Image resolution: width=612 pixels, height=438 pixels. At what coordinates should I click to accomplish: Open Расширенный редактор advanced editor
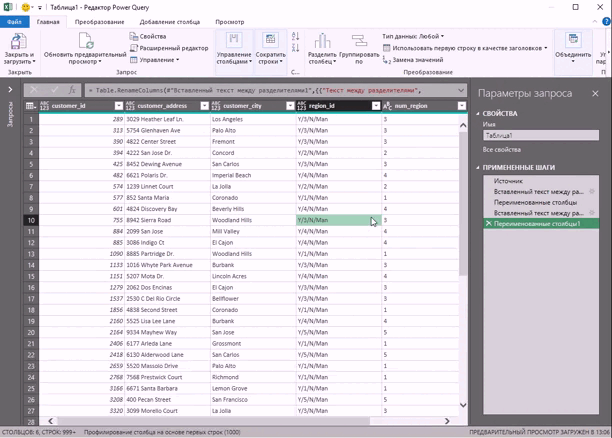[169, 48]
